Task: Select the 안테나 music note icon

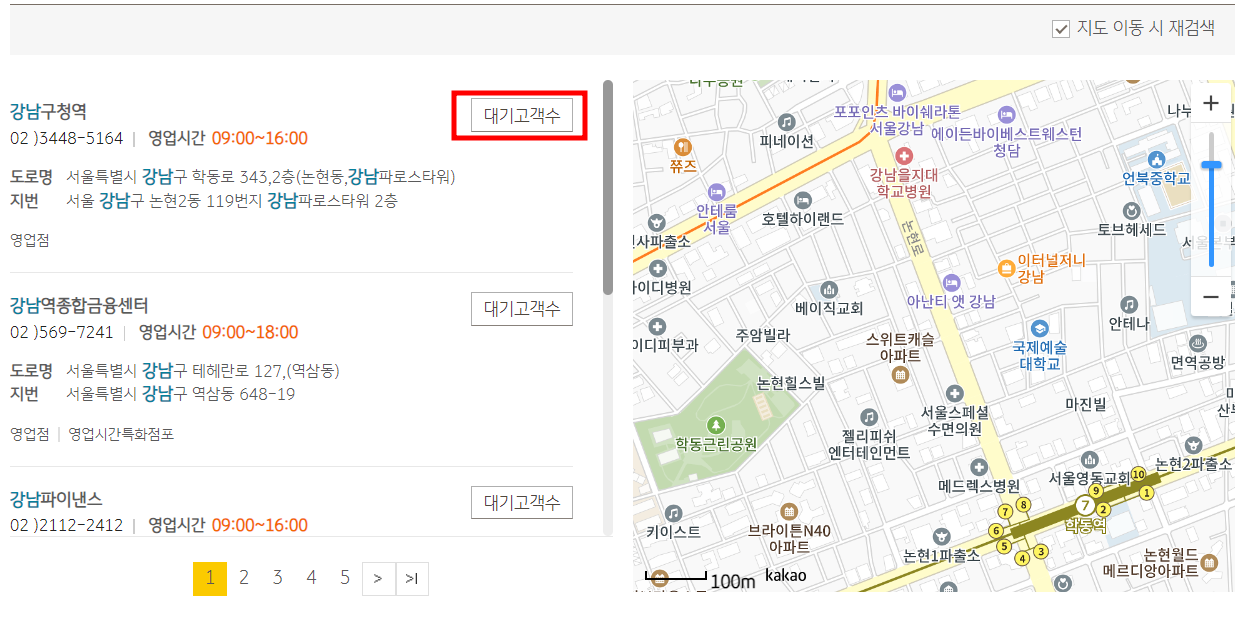Action: [x=1129, y=304]
